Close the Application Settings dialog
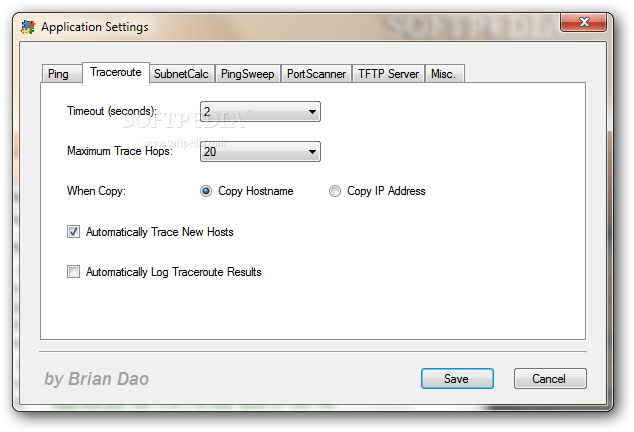 click(x=583, y=22)
